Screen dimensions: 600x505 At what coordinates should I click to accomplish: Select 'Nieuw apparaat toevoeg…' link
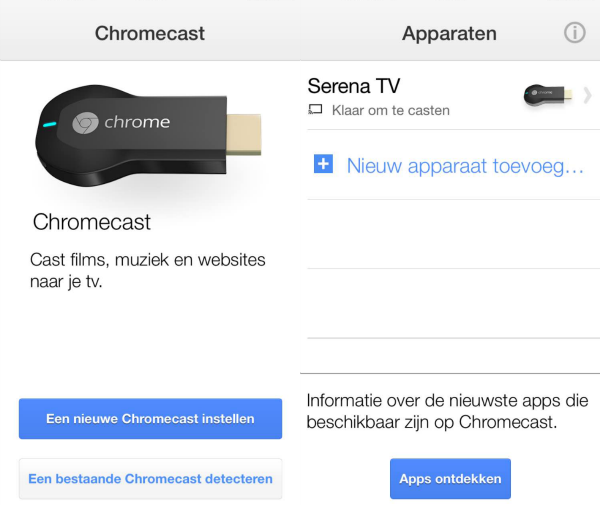tap(465, 166)
